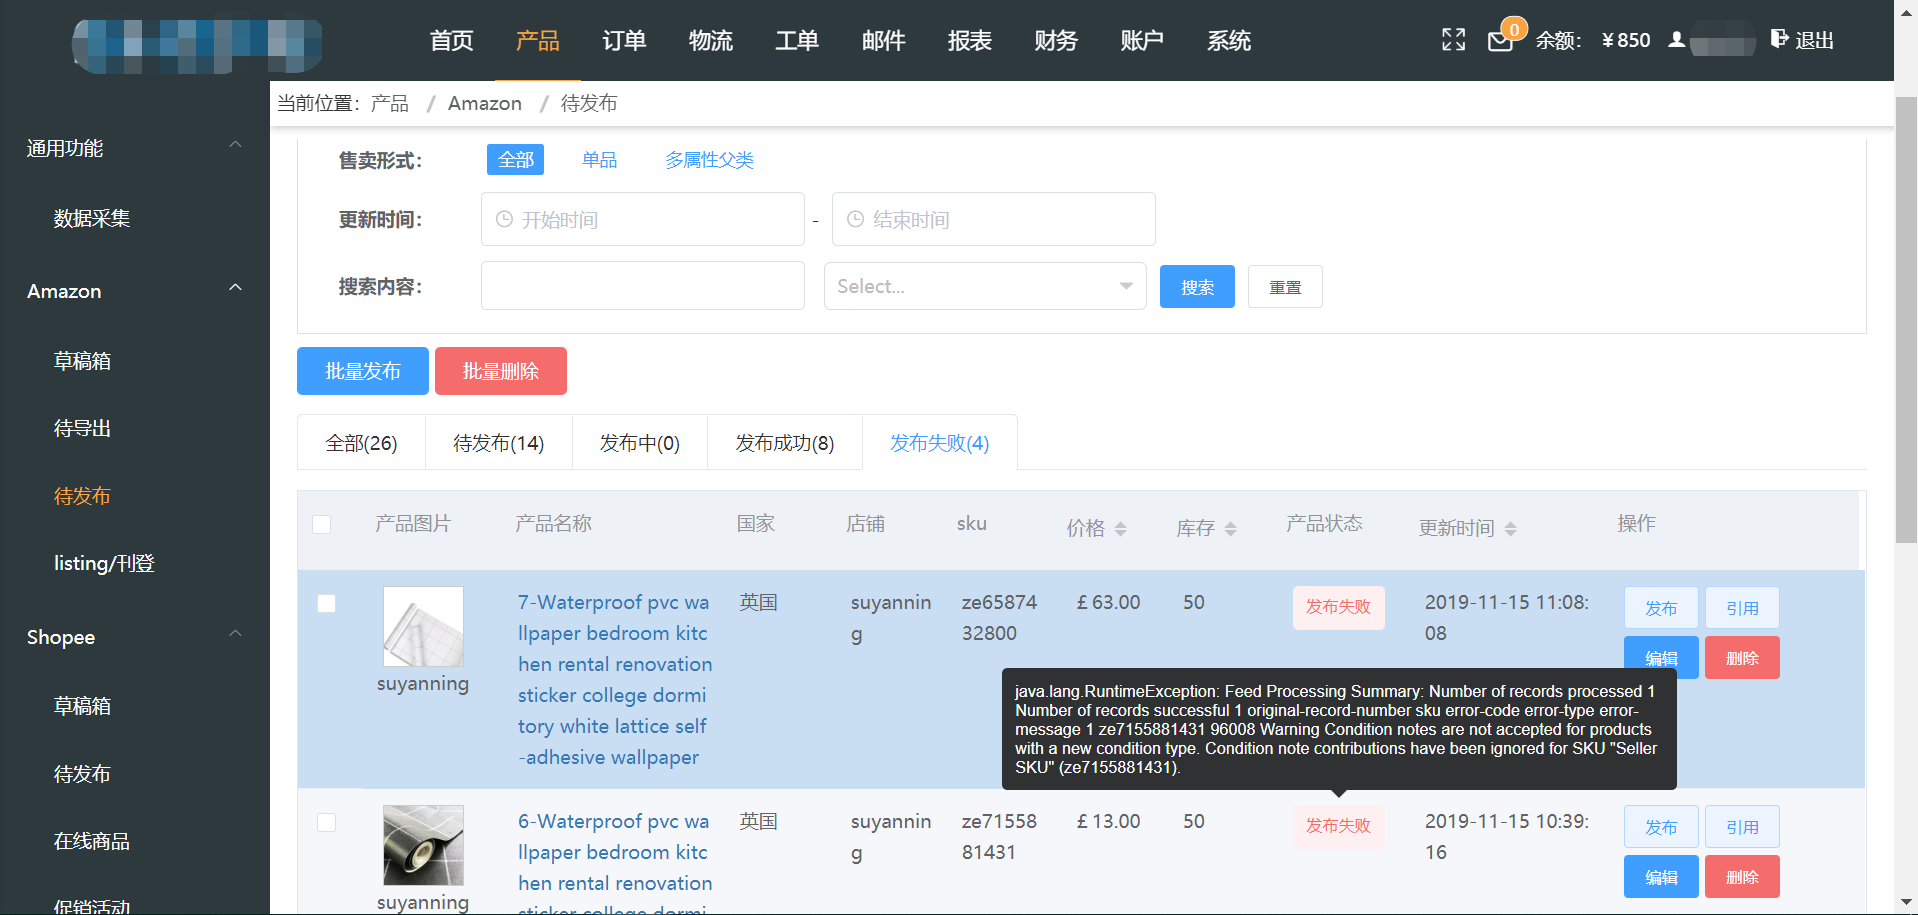Open 物流 in top navigation
The image size is (1918, 915).
710,41
